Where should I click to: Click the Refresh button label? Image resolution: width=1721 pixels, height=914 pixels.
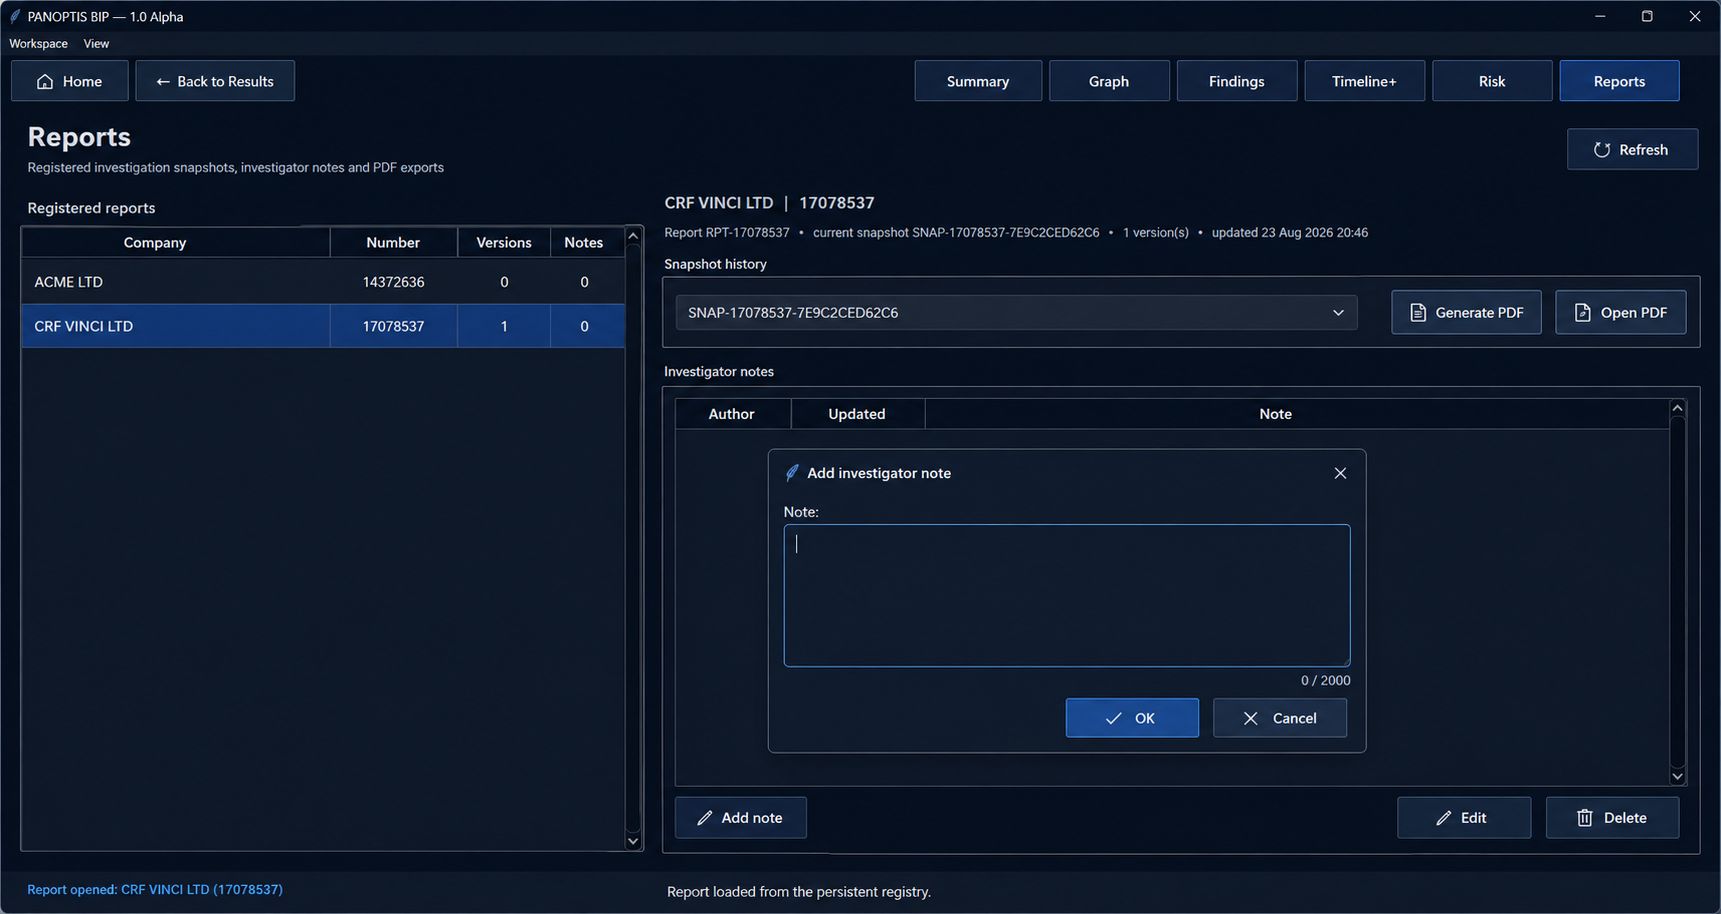coord(1644,150)
